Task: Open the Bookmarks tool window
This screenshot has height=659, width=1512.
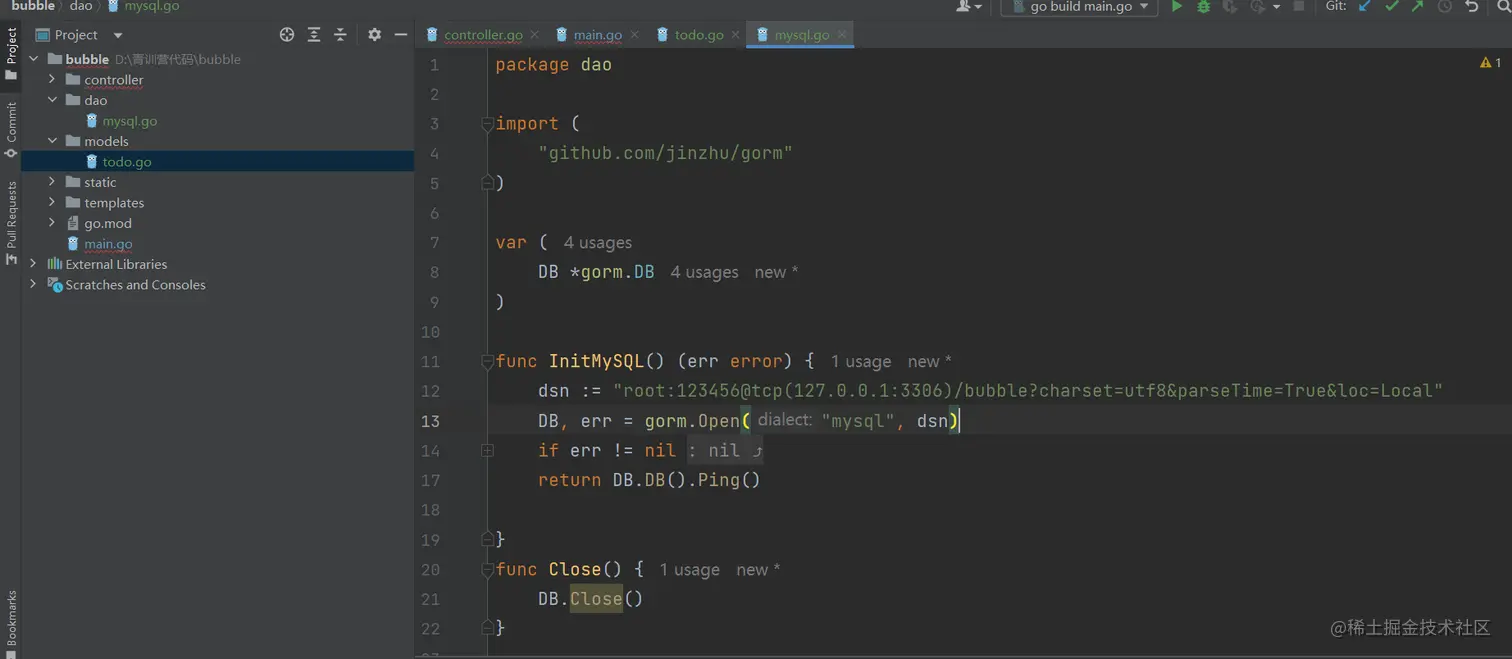Action: click(11, 622)
